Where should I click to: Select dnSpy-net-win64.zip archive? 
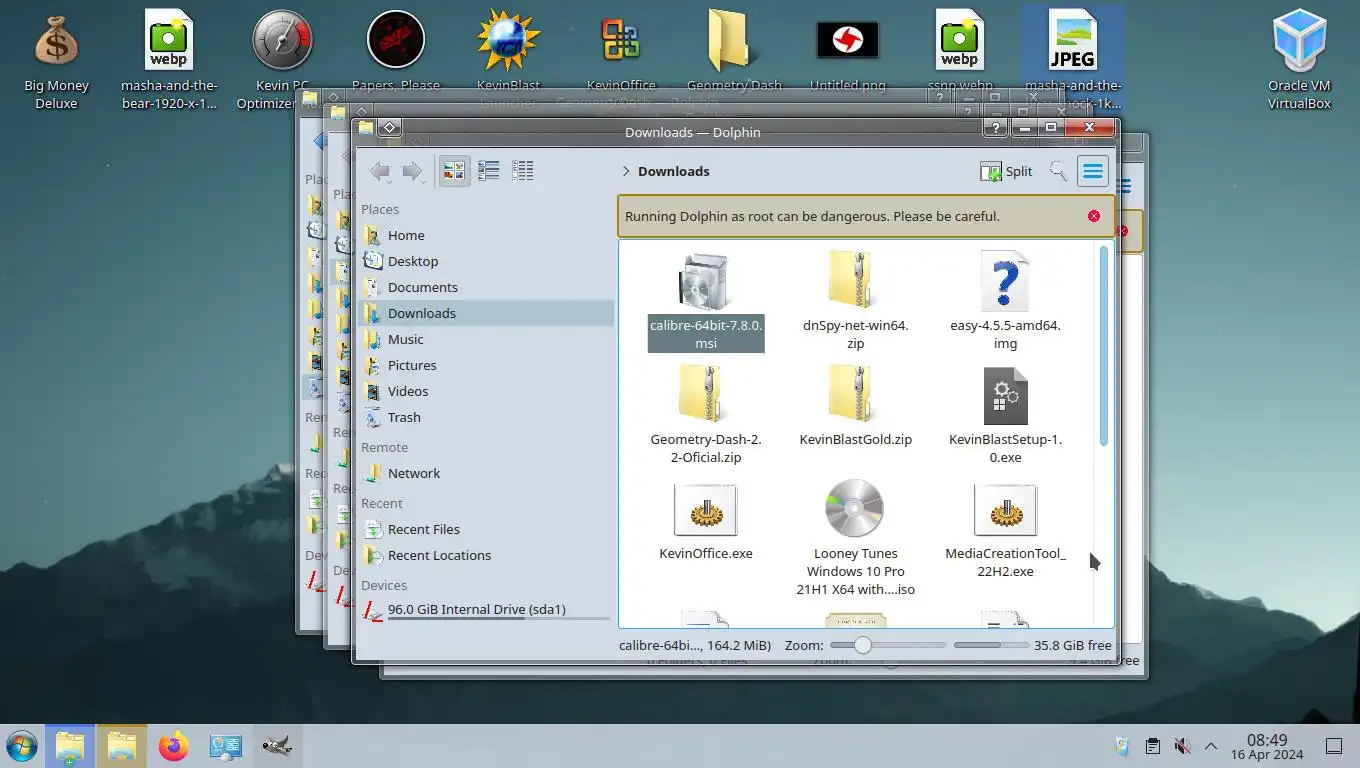coord(856,301)
